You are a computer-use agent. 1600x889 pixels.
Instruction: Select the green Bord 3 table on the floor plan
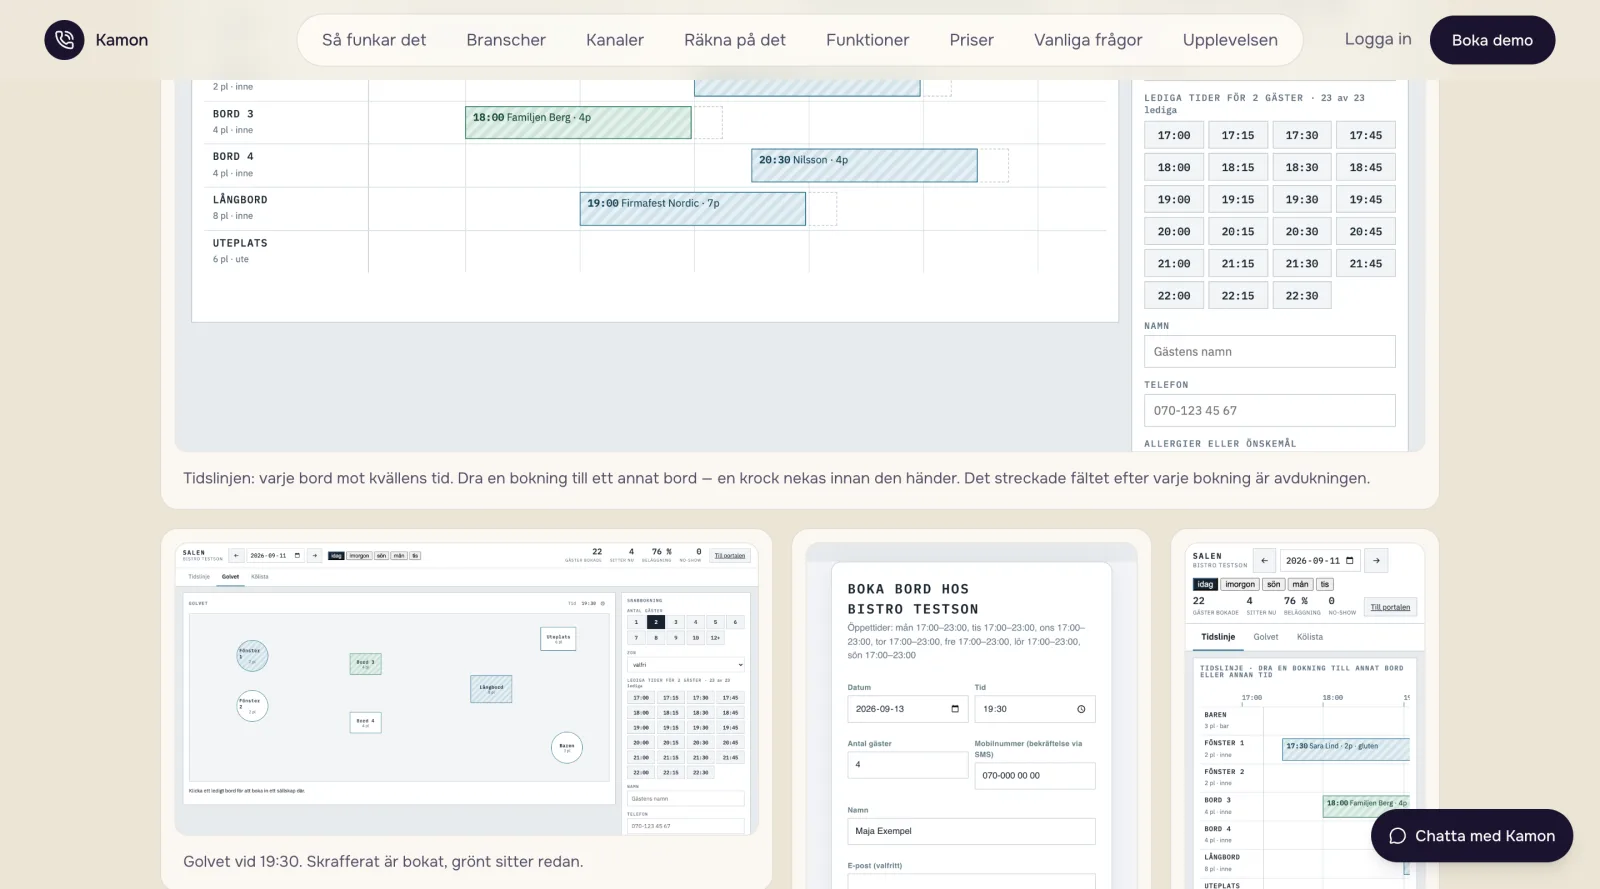[x=365, y=663]
